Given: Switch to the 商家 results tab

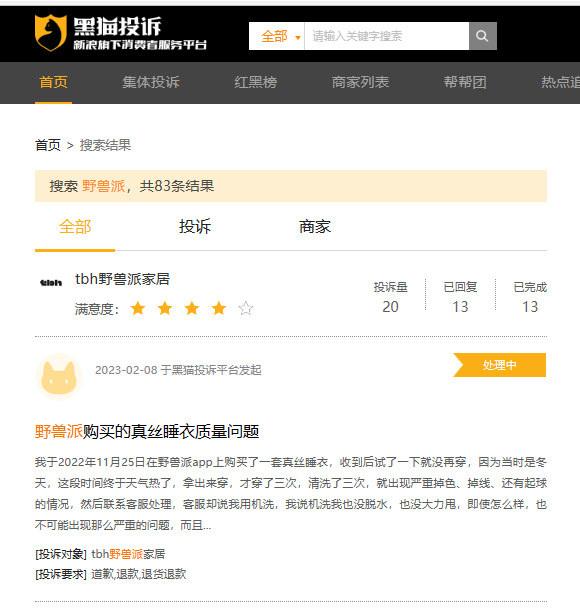Looking at the screenshot, I should point(315,227).
